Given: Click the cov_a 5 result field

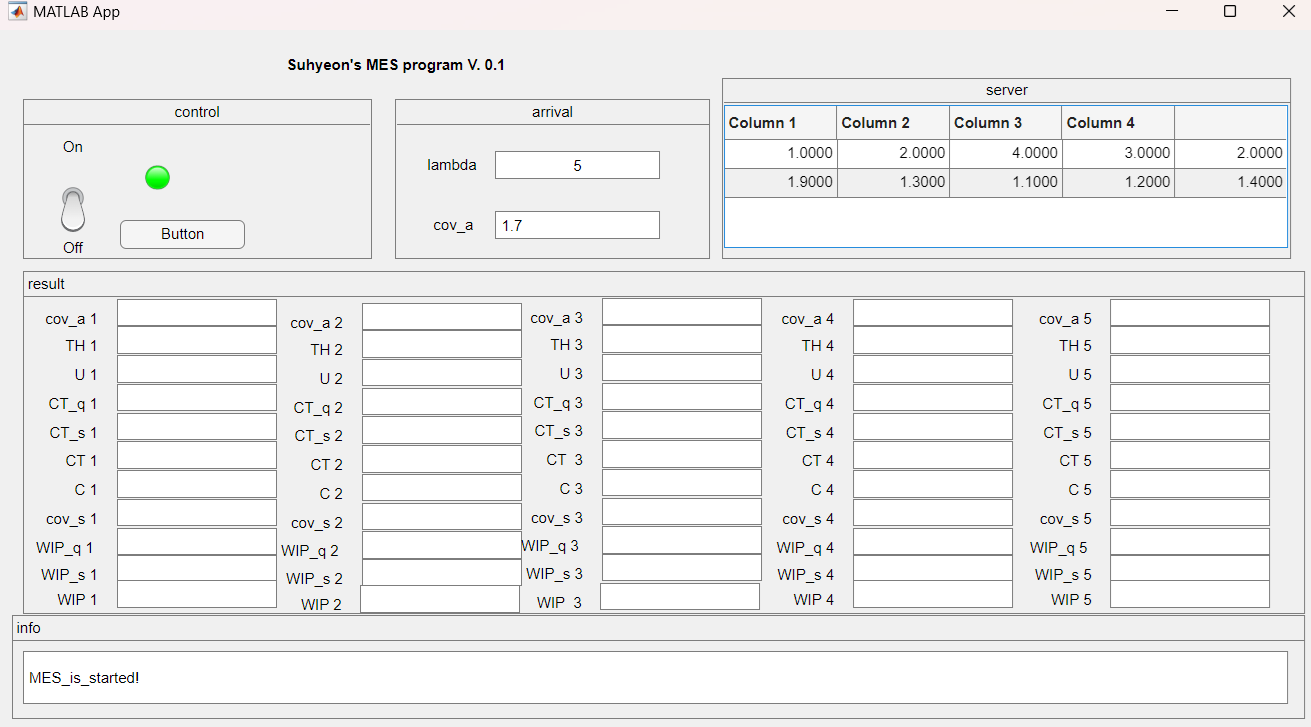Looking at the screenshot, I should (x=1190, y=313).
